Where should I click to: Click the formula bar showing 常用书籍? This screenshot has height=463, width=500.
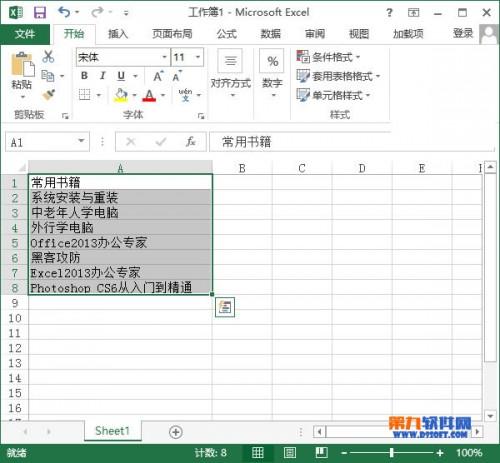click(x=352, y=142)
